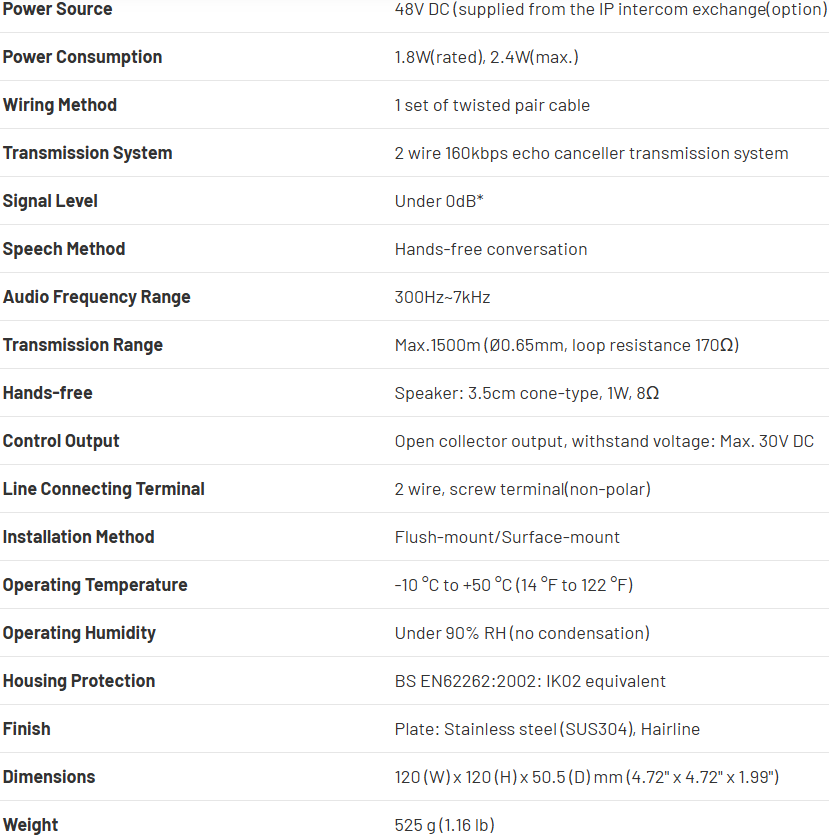Screen dimensions: 829x836
Task: Click the Wiring Method label
Action: click(60, 105)
